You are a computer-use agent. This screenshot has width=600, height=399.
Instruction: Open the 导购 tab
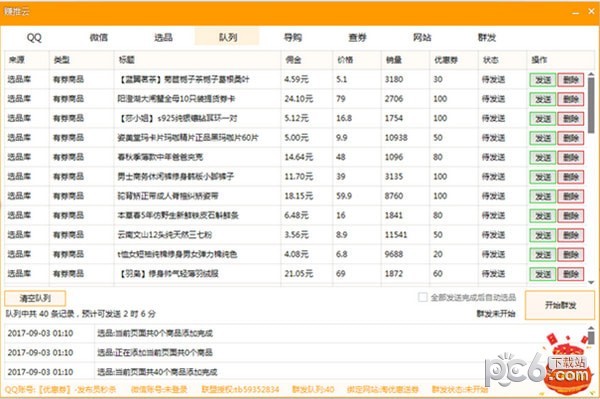[293, 37]
